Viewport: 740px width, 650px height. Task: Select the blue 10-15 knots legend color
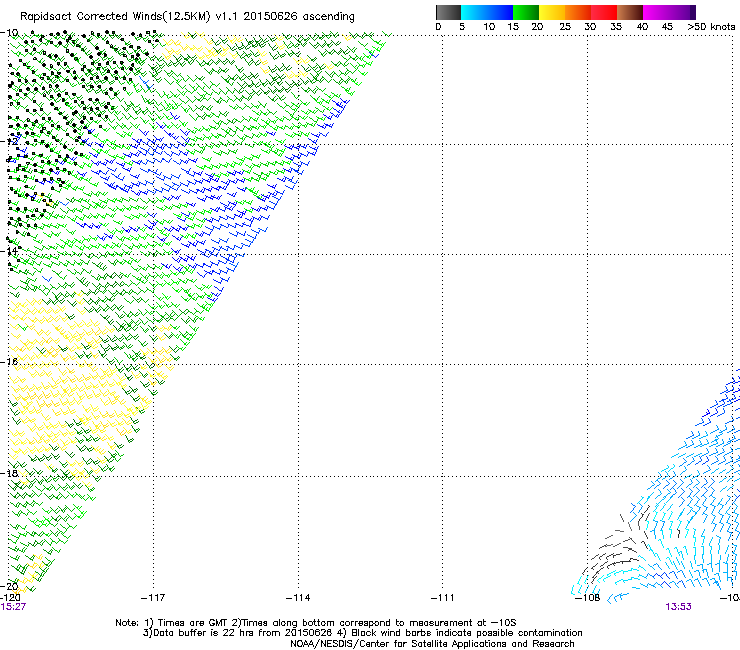[500, 12]
